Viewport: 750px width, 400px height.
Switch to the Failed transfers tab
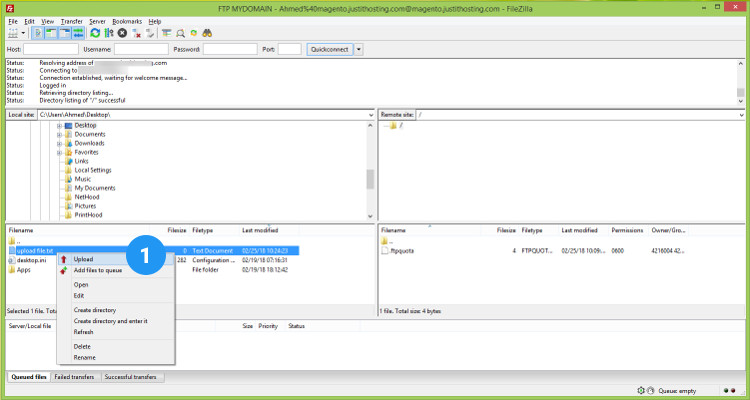pos(74,377)
